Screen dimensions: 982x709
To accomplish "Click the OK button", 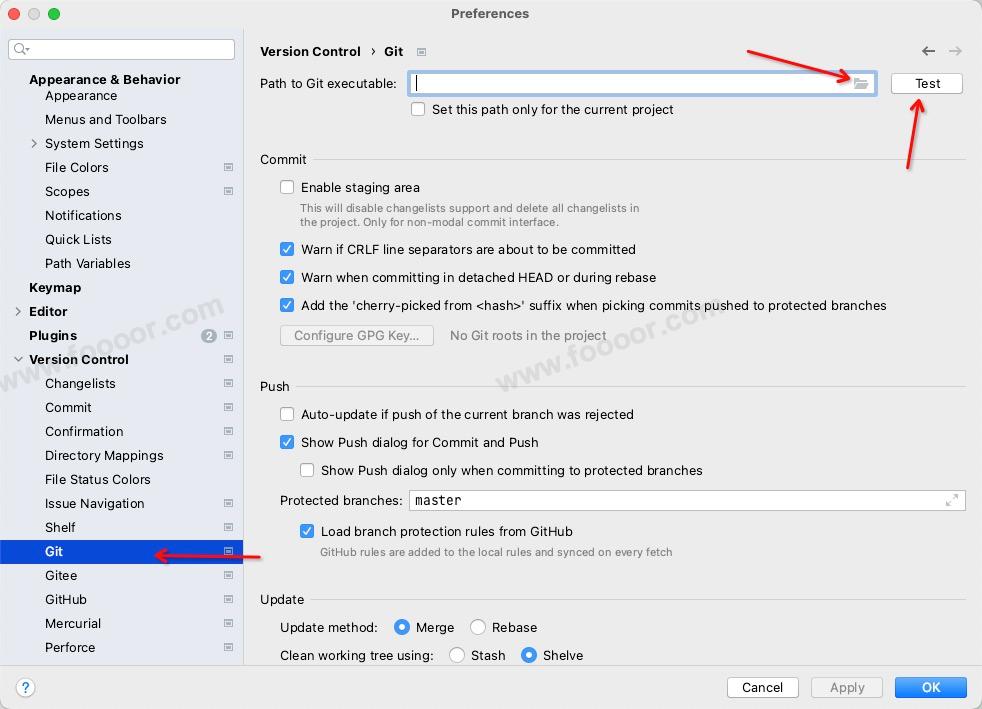I will pyautogui.click(x=930, y=687).
